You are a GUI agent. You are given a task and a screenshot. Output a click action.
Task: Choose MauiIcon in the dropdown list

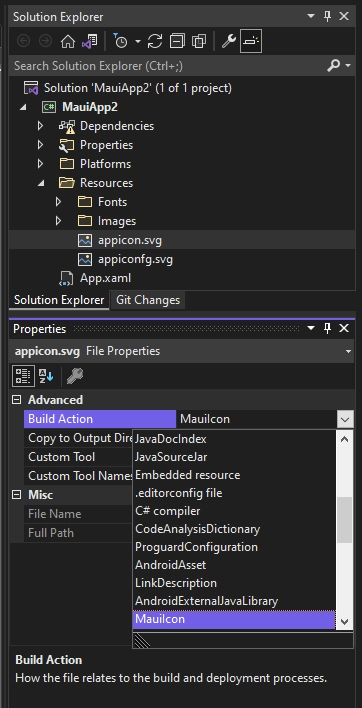pyautogui.click(x=234, y=619)
